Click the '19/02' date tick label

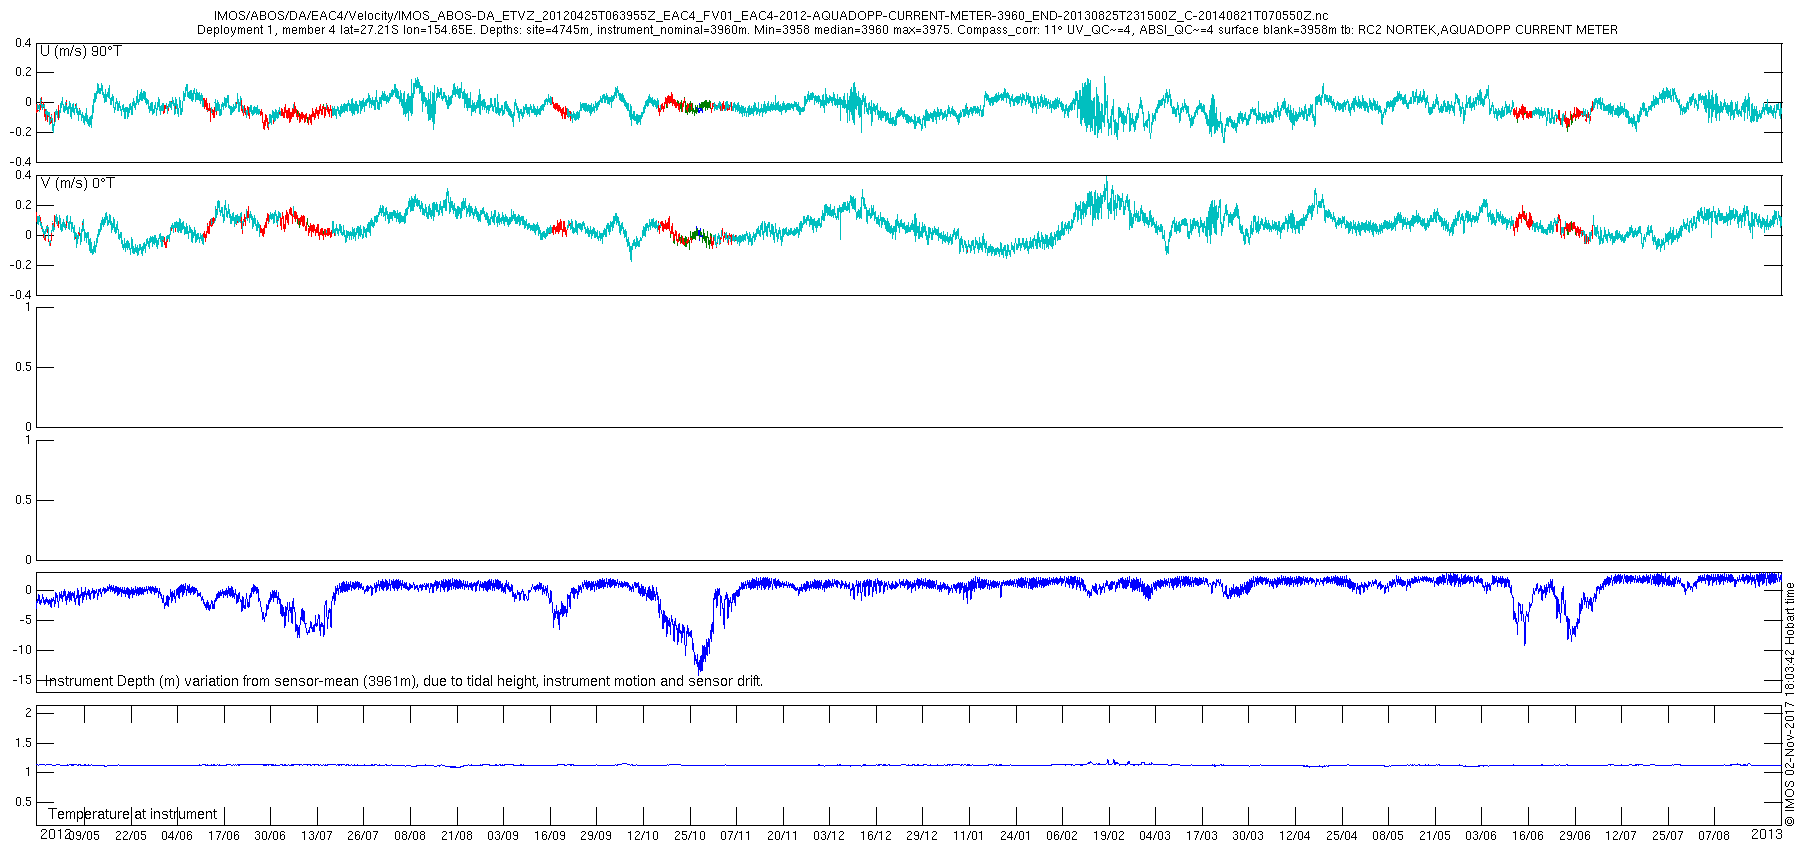1108,836
